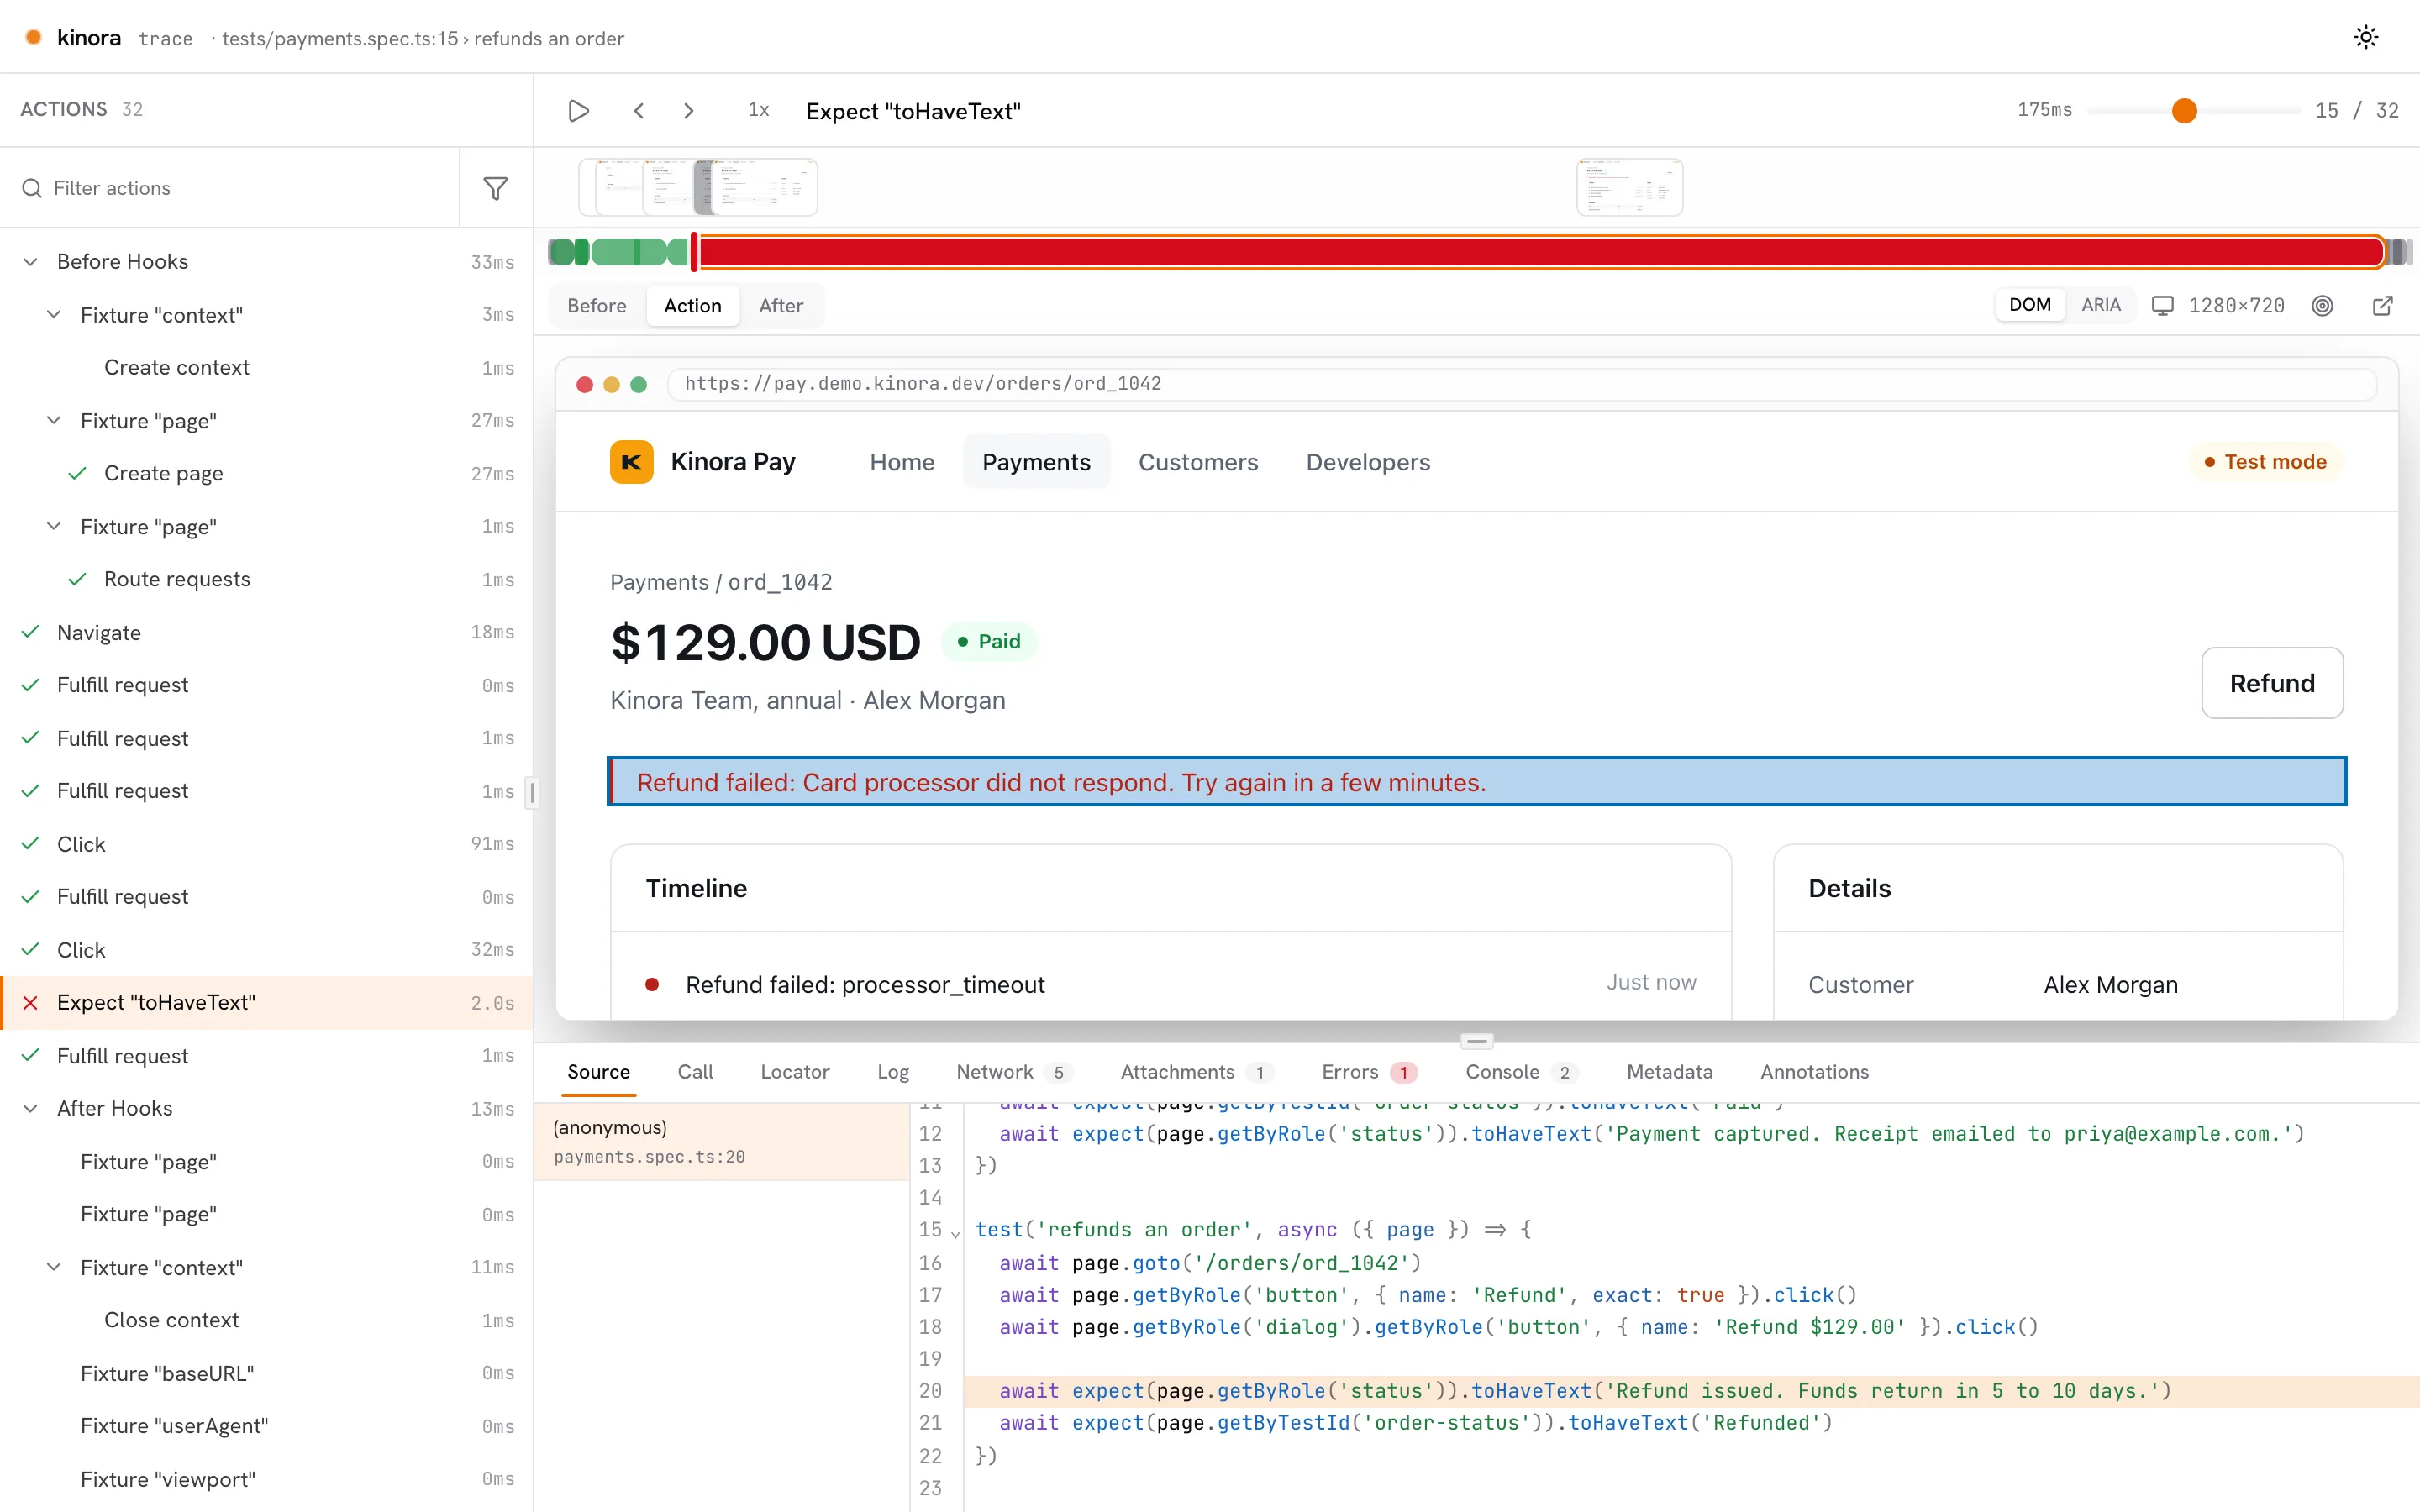Screen dimensions: 2420x1512
Task: Click the check mark beside Navigate
Action: point(30,632)
